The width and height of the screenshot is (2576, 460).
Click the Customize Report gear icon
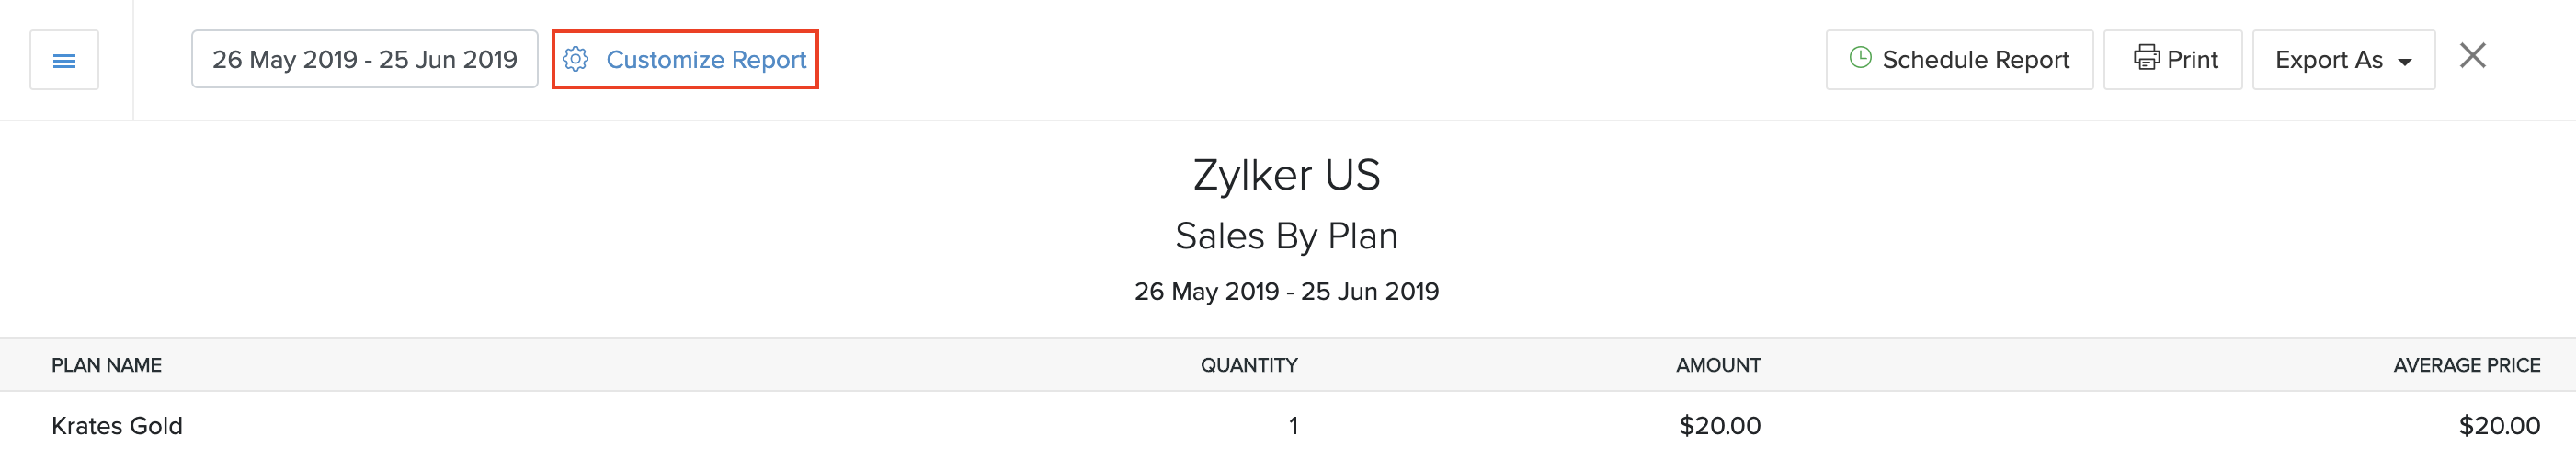tap(576, 60)
